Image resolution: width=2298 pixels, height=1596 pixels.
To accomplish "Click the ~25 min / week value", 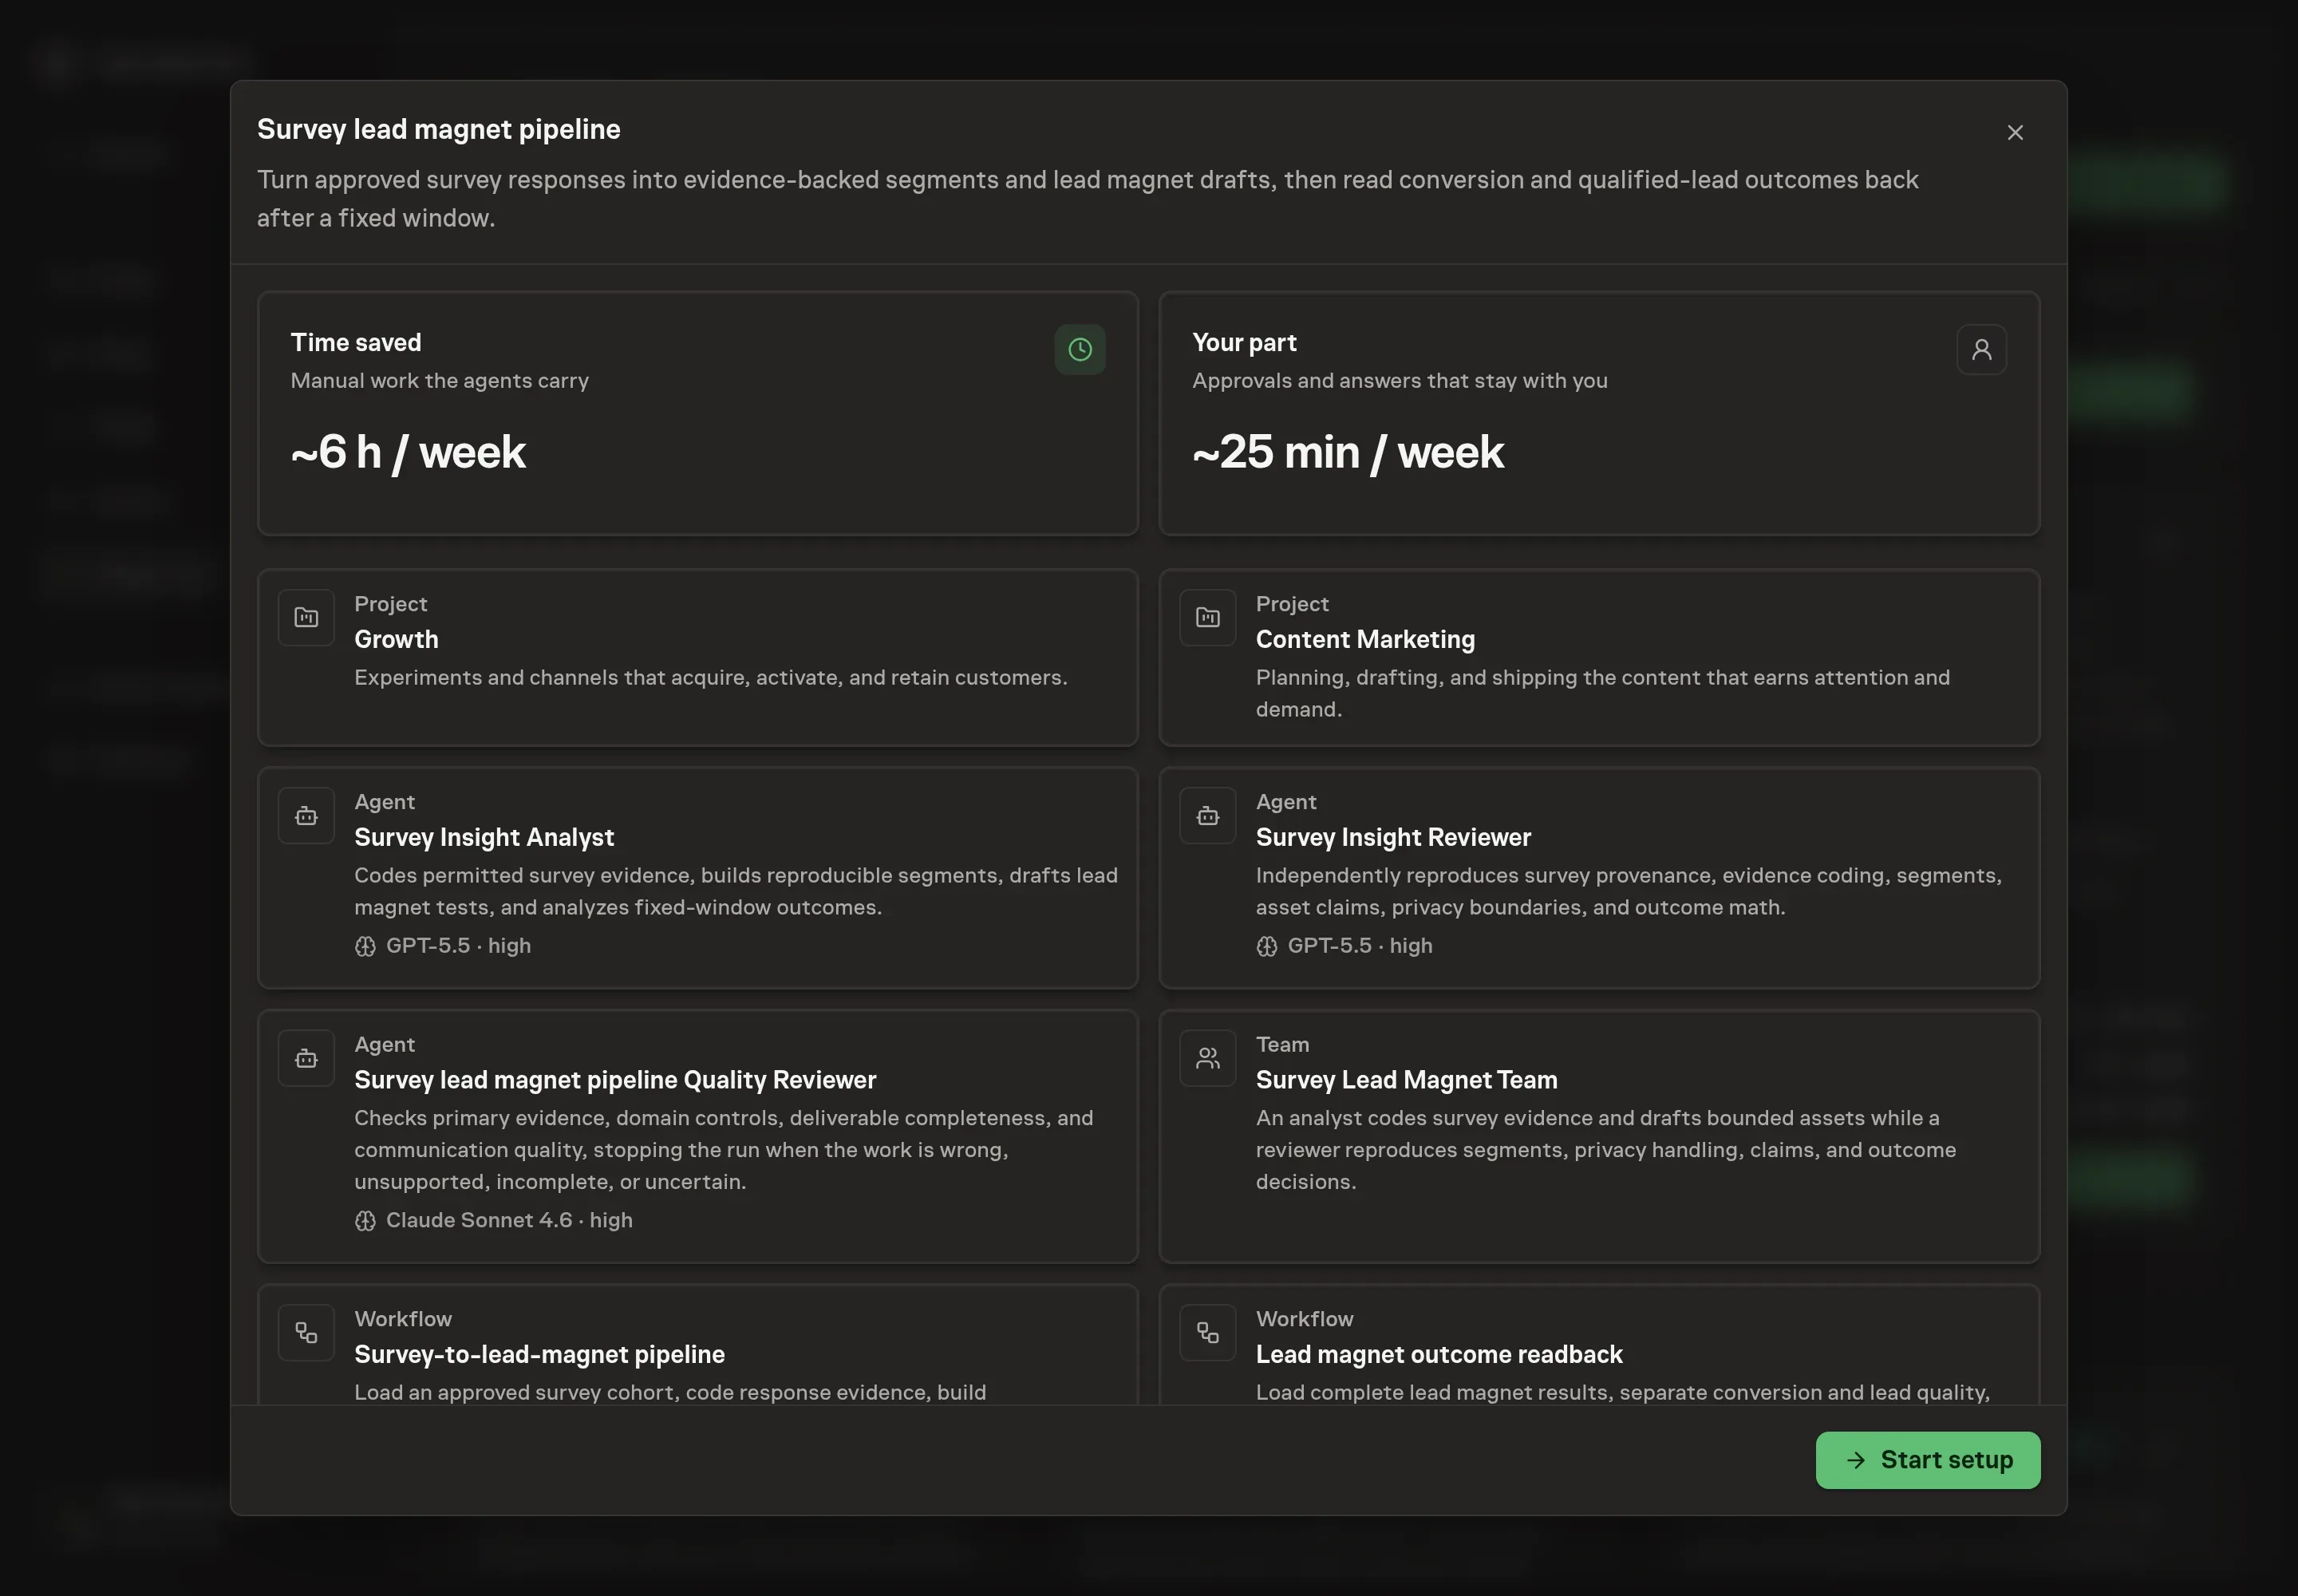I will tap(1348, 452).
